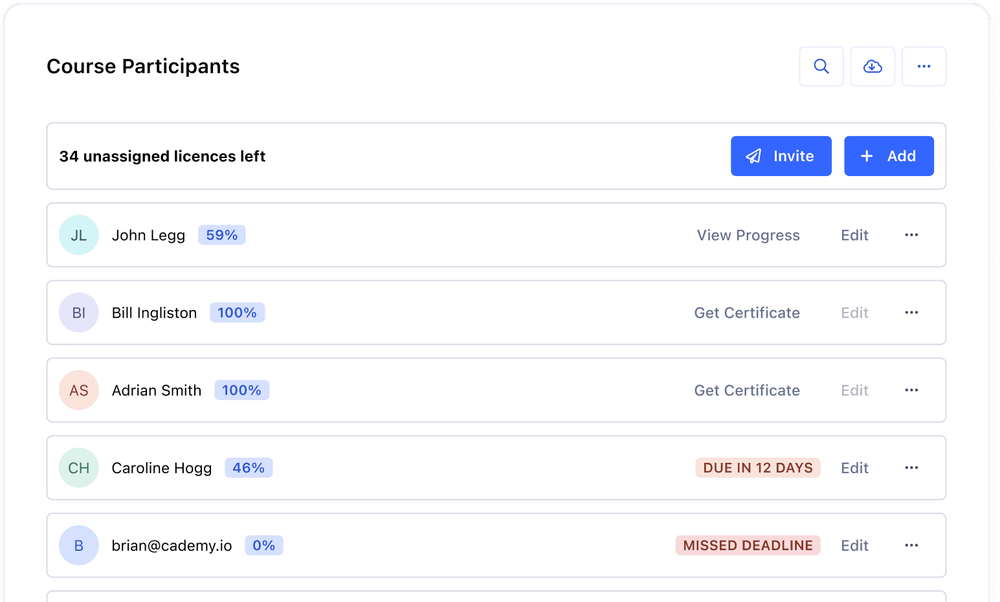Click the 34 unassigned licences text
The image size is (1000, 602).
[x=161, y=156]
